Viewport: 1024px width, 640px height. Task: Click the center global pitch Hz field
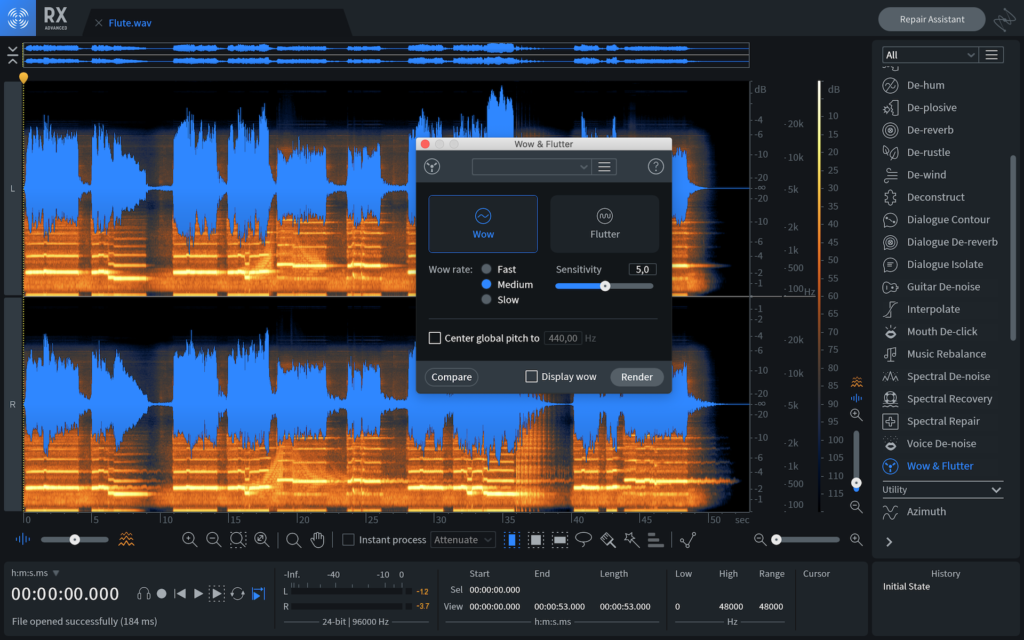(564, 338)
